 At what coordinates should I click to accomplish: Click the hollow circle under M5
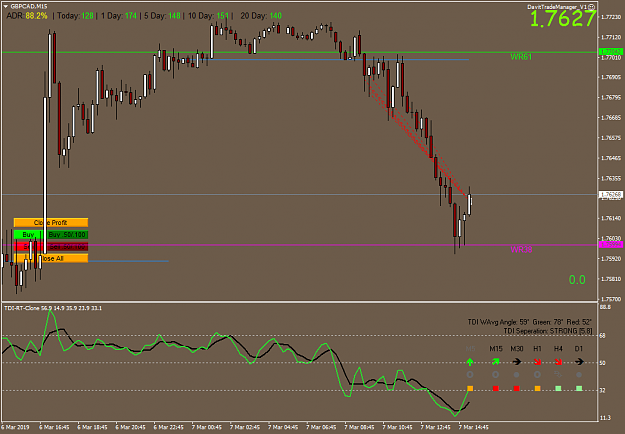pyautogui.click(x=470, y=375)
